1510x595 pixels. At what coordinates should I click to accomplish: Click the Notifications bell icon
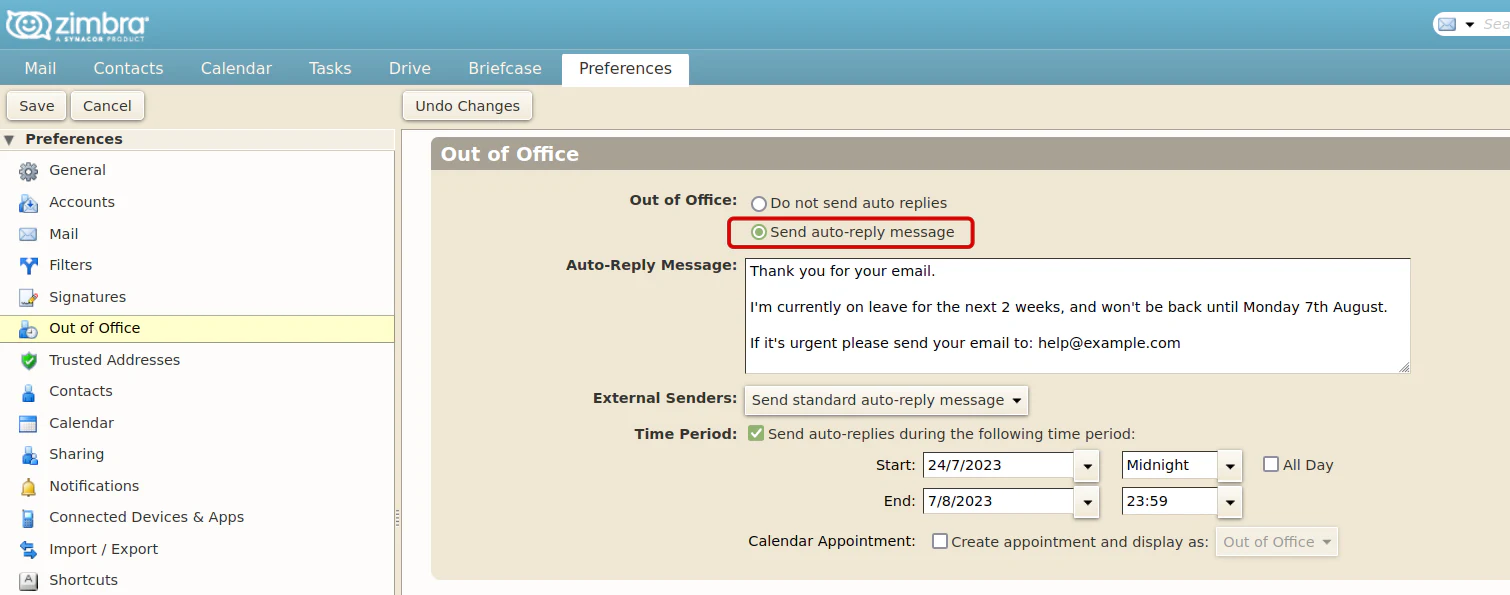point(29,487)
